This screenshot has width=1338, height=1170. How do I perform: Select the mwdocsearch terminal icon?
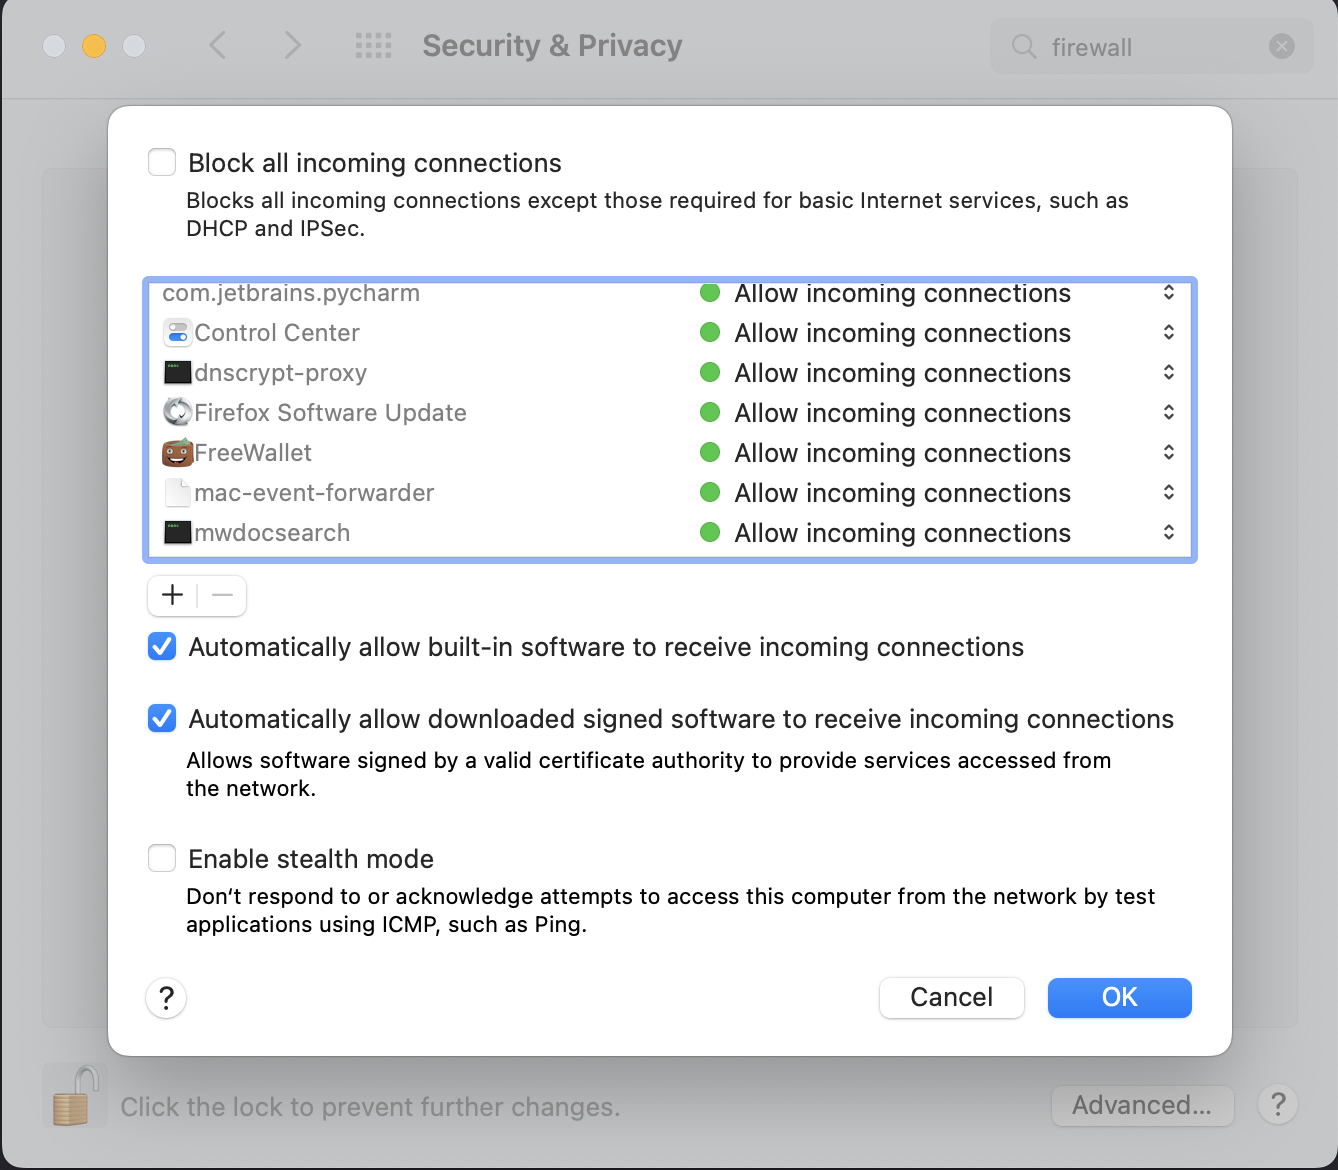[x=178, y=533]
